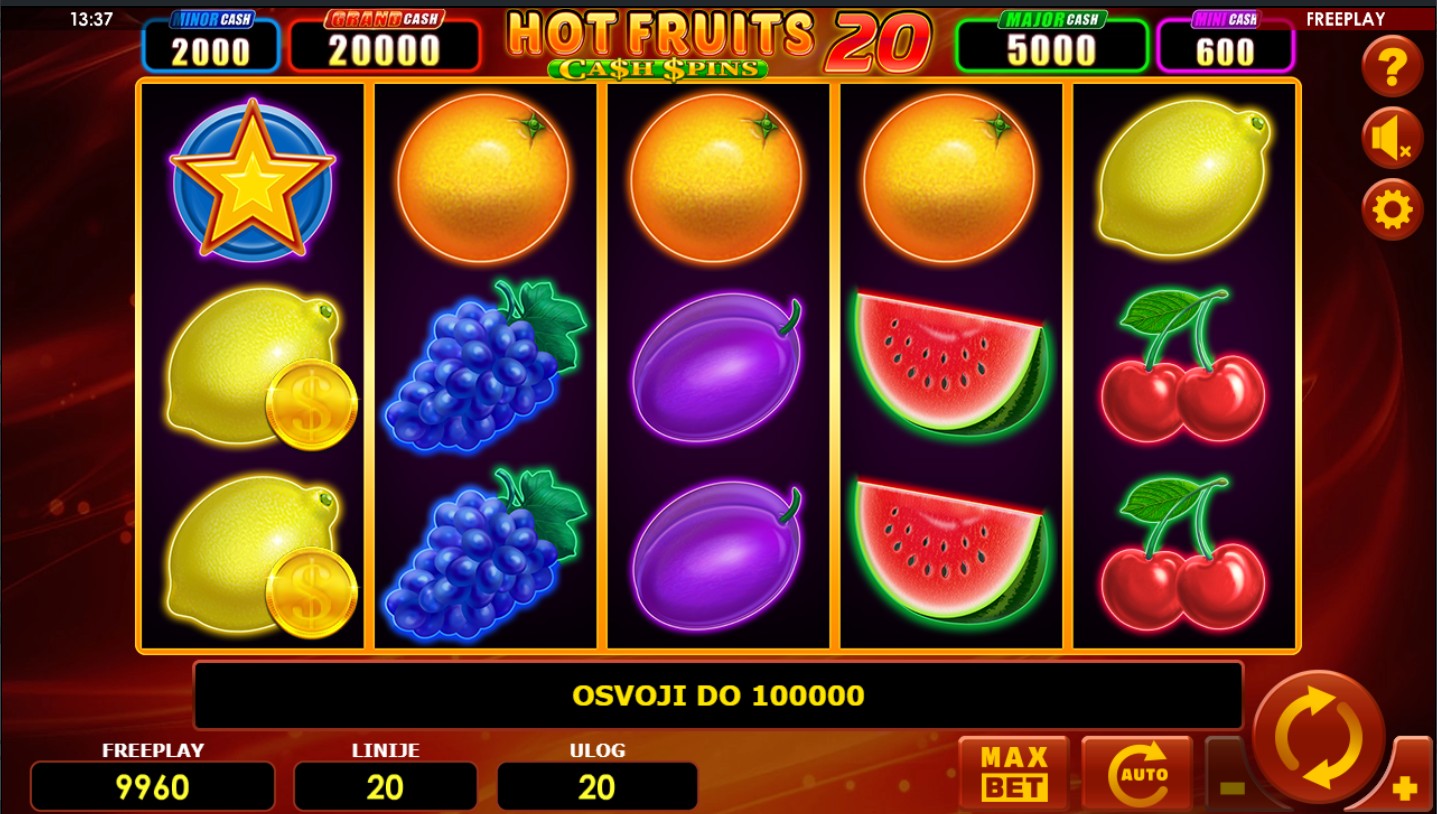Open settings with the gear icon

pos(1392,210)
